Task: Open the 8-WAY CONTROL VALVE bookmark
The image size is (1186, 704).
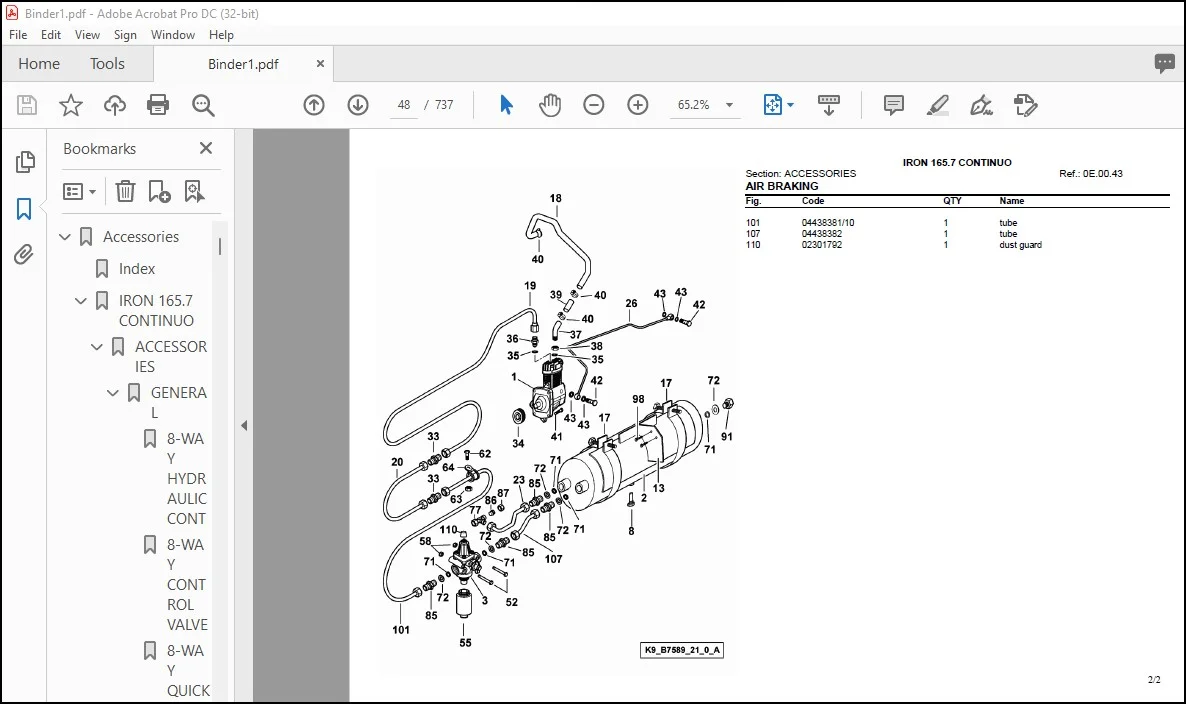Action: (187, 585)
